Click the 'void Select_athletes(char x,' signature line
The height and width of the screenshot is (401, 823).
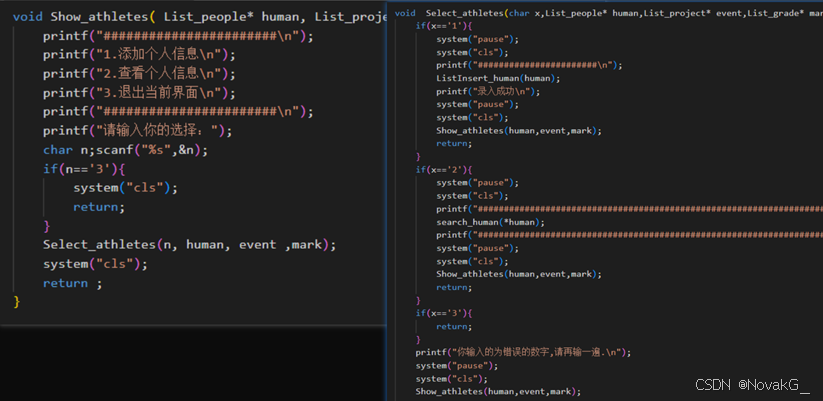pos(608,13)
